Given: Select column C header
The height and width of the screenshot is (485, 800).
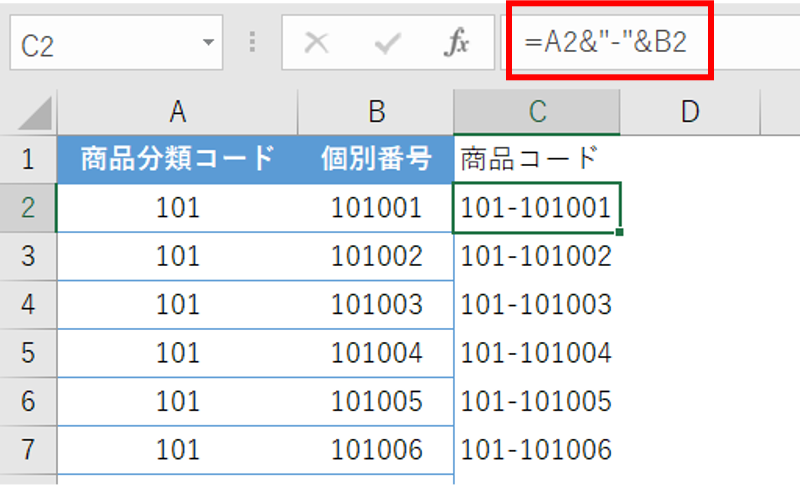Looking at the screenshot, I should tap(537, 111).
